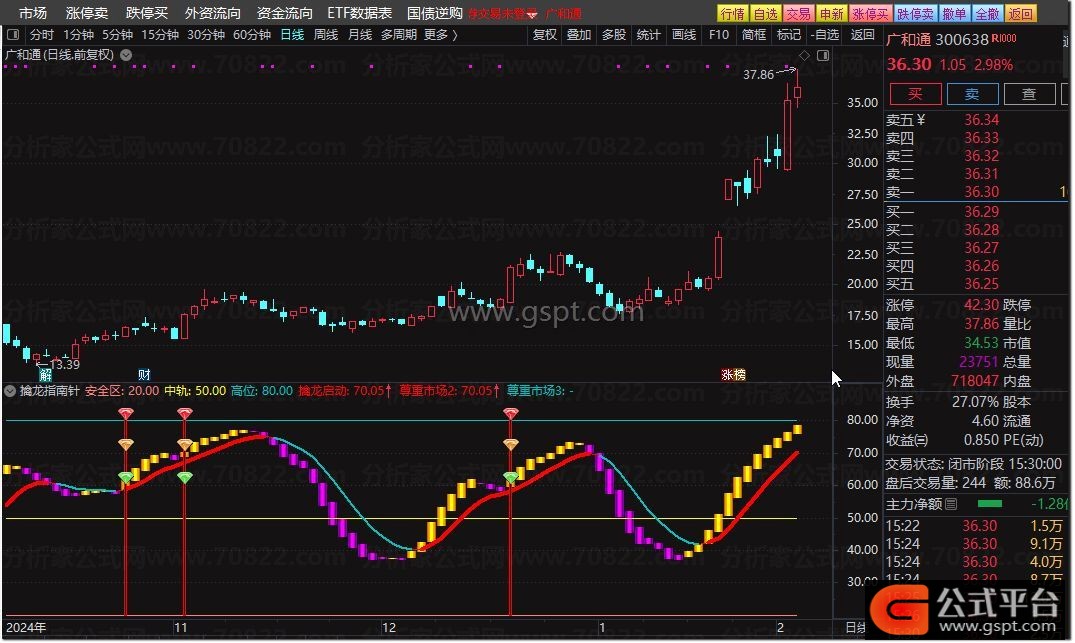The height and width of the screenshot is (643, 1075).
Task: Open the 主力净额 list icon
Action: click(x=951, y=505)
